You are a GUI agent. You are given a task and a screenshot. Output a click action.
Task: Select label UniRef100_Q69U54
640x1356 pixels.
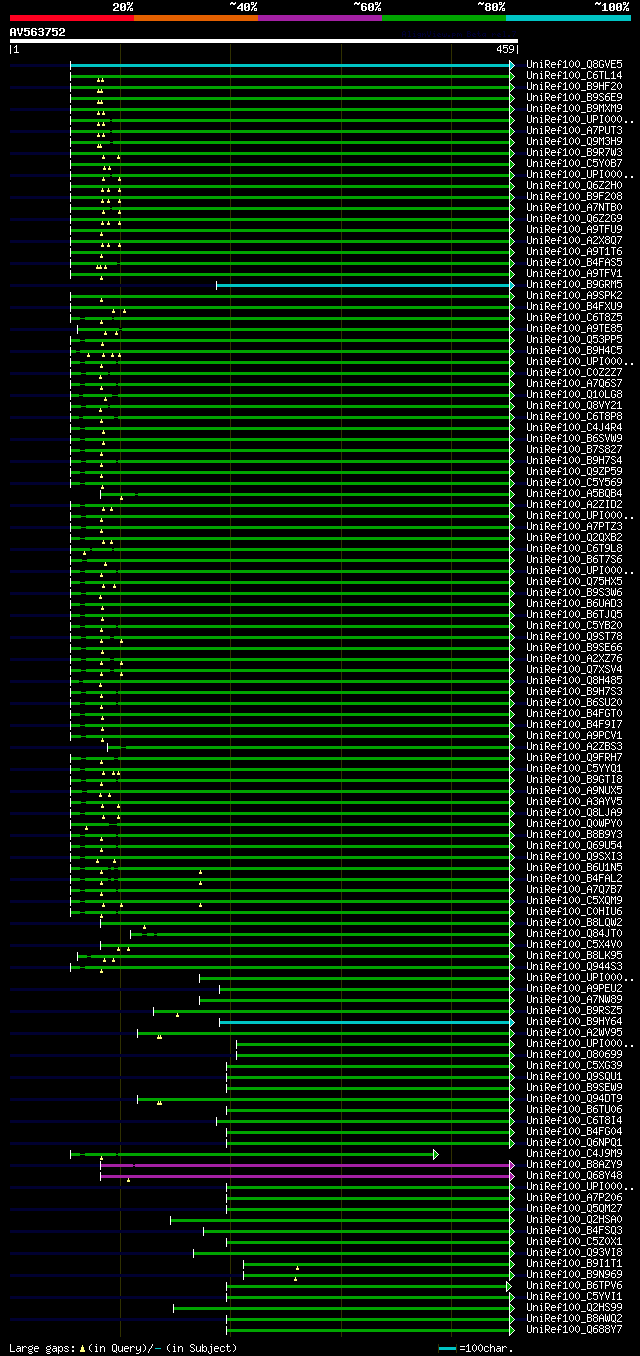(x=574, y=845)
